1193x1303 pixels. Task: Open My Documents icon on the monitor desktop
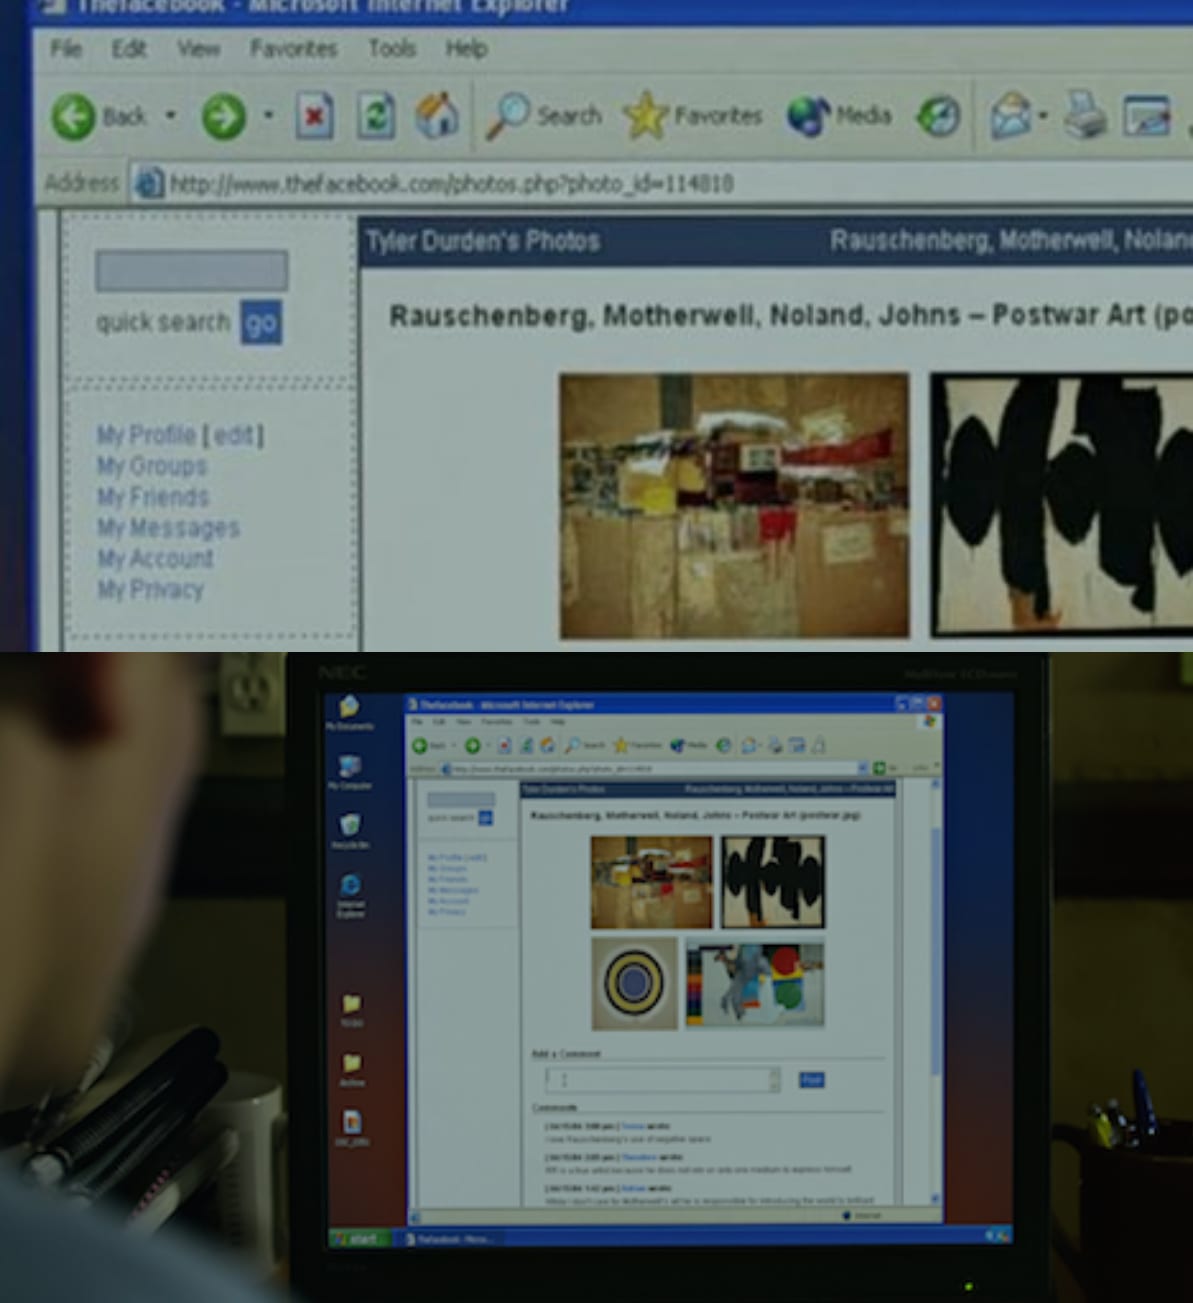coord(349,707)
